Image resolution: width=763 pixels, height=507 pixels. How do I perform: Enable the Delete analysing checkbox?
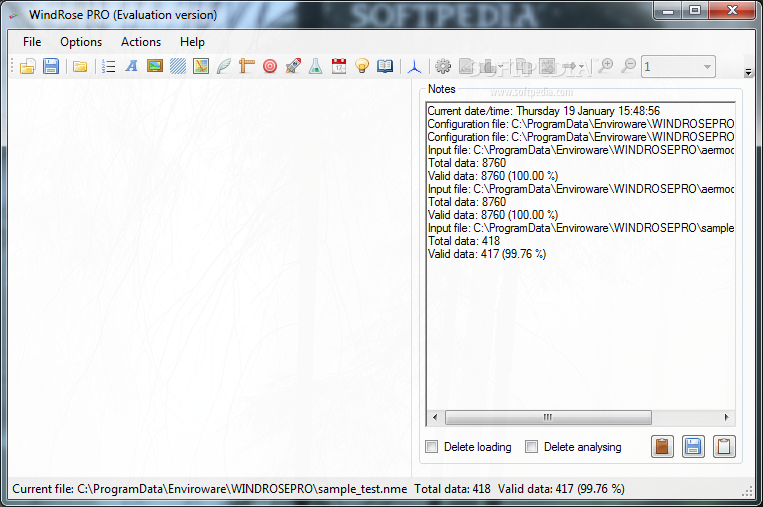click(x=531, y=447)
